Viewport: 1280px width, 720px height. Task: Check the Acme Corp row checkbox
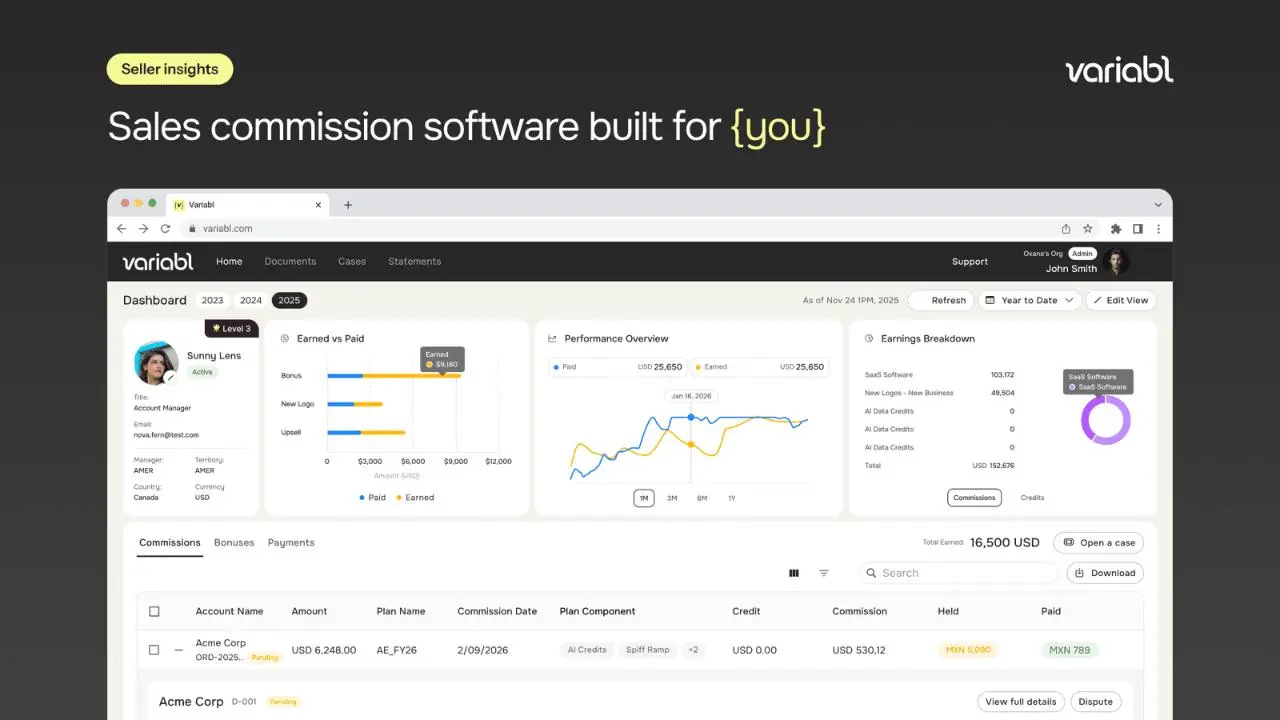click(154, 650)
